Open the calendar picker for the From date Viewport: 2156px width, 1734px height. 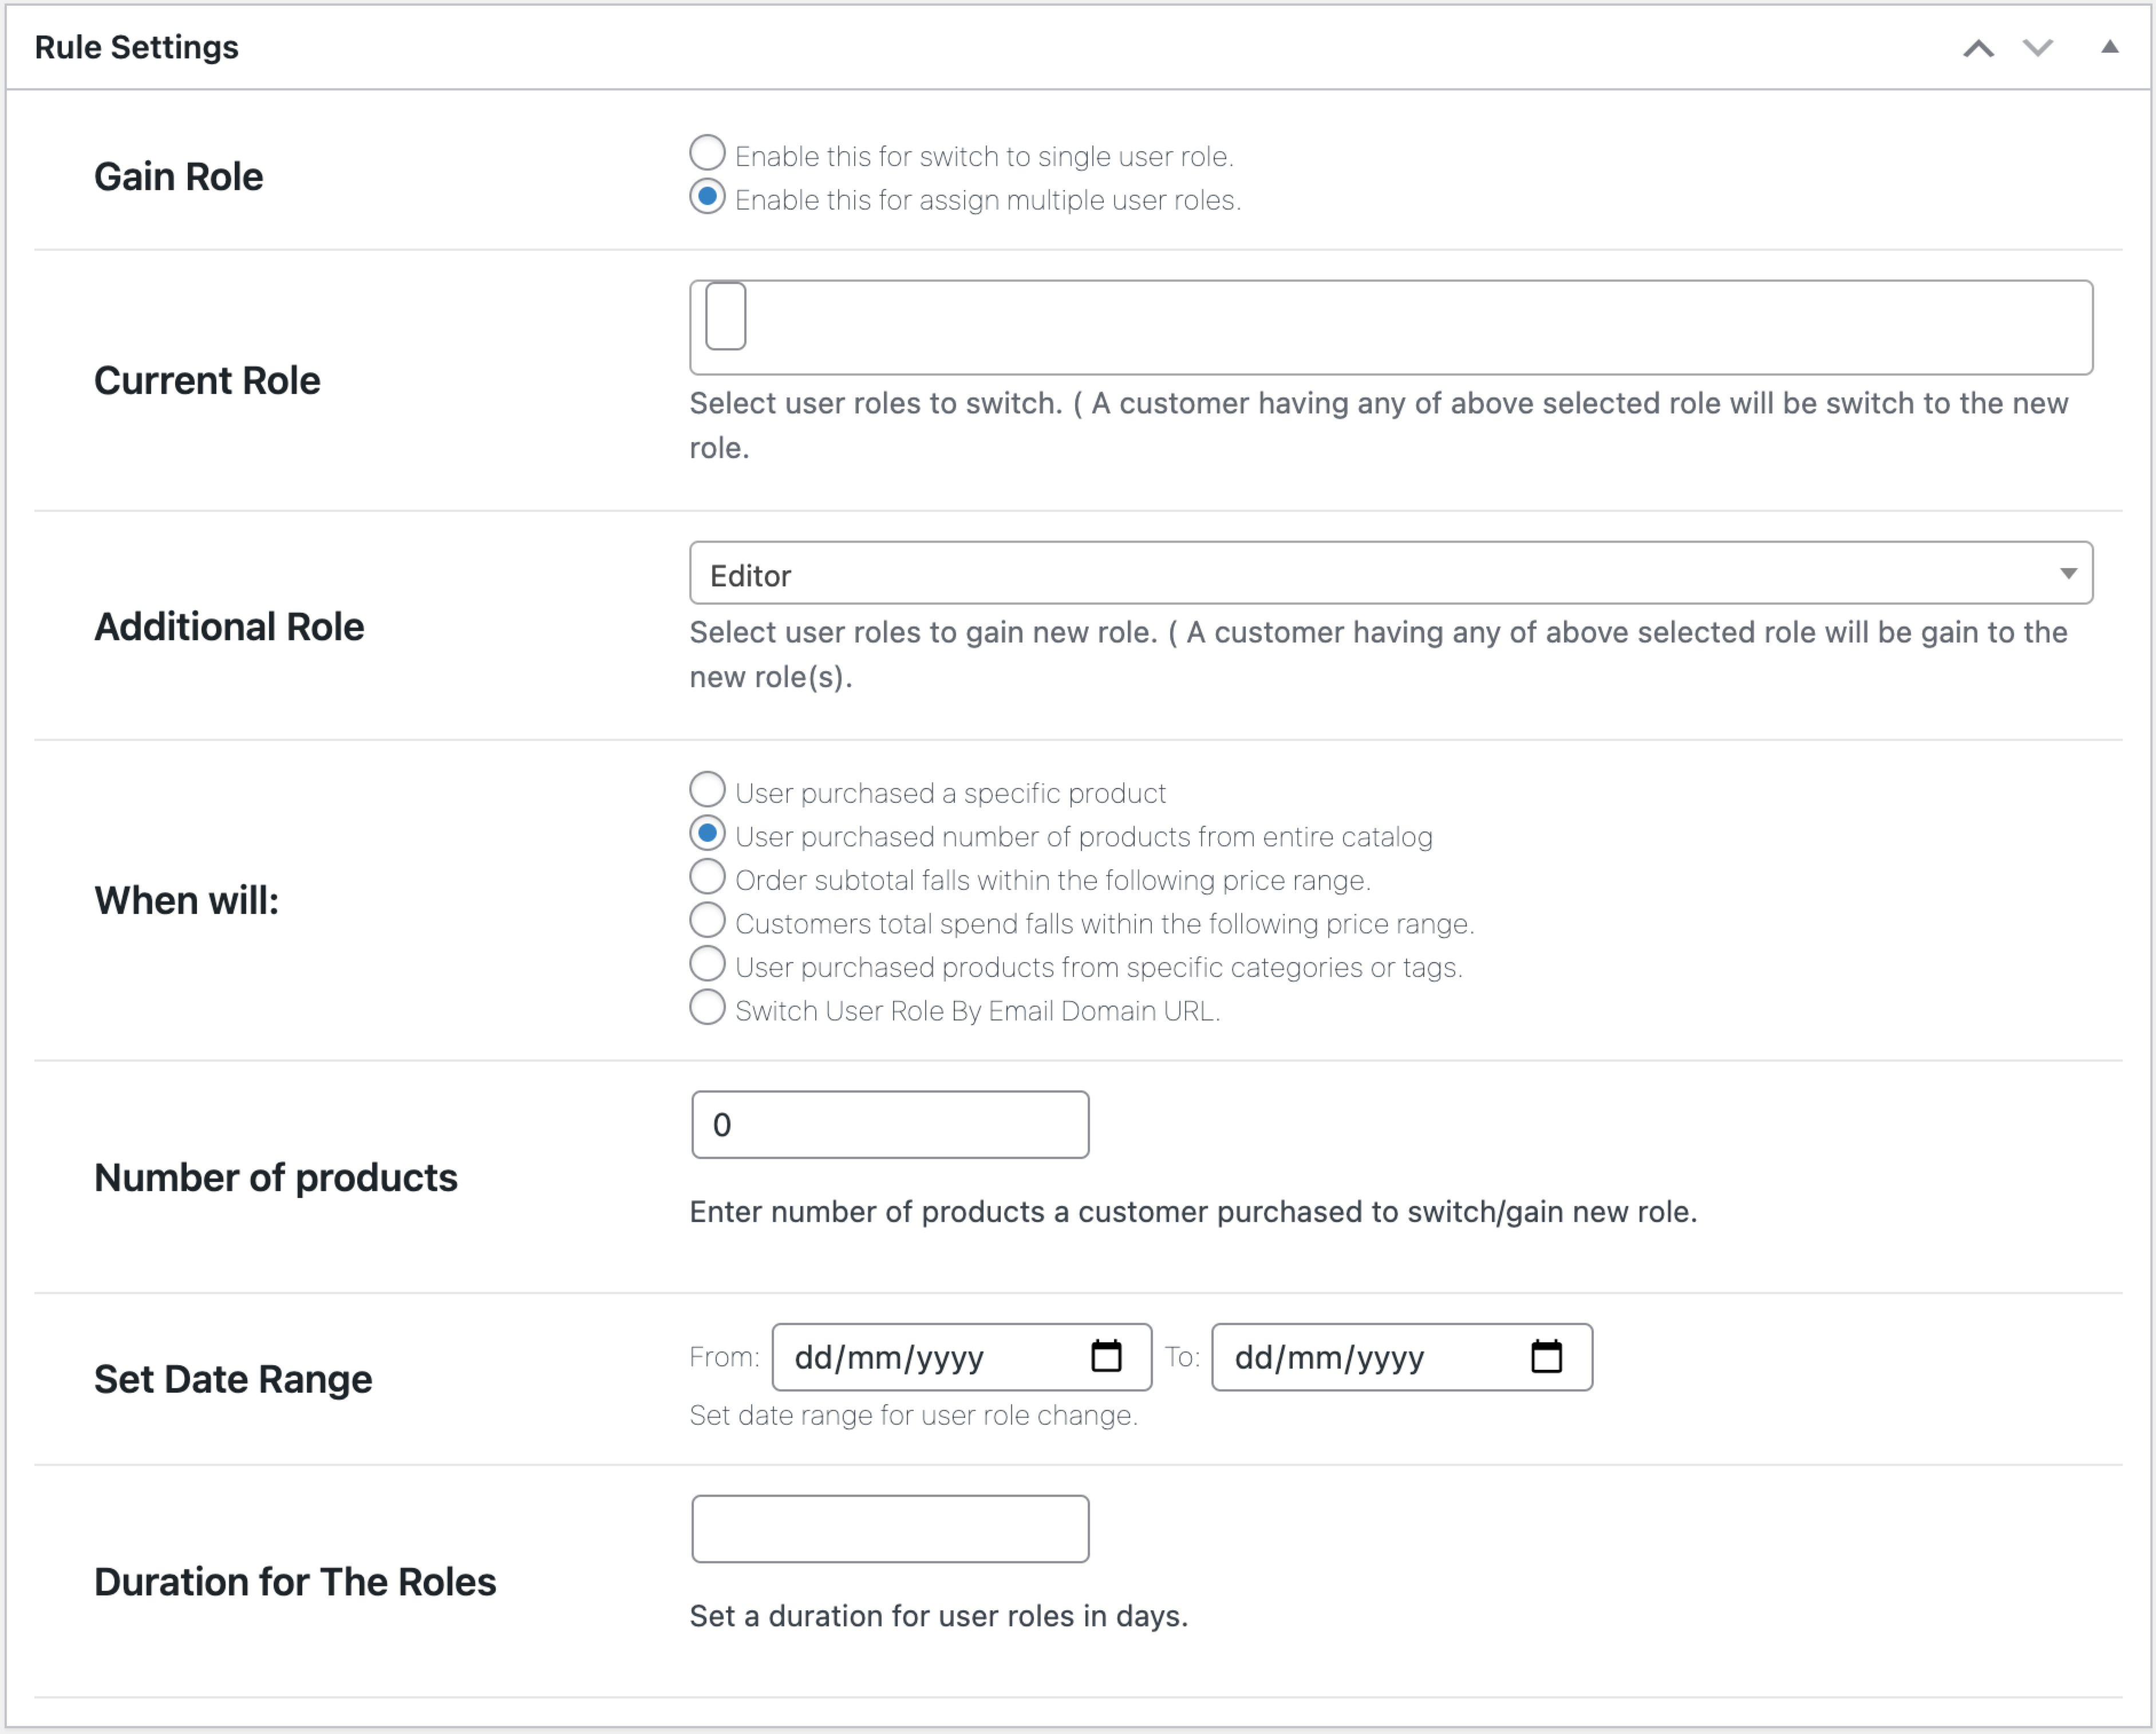tap(1106, 1357)
